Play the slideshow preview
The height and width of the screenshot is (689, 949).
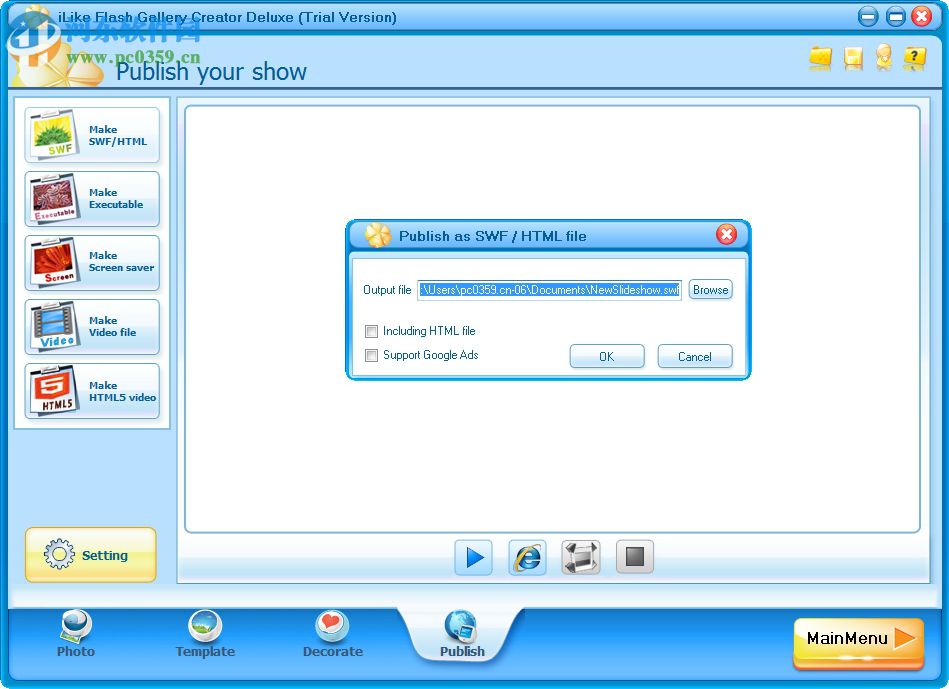click(473, 557)
